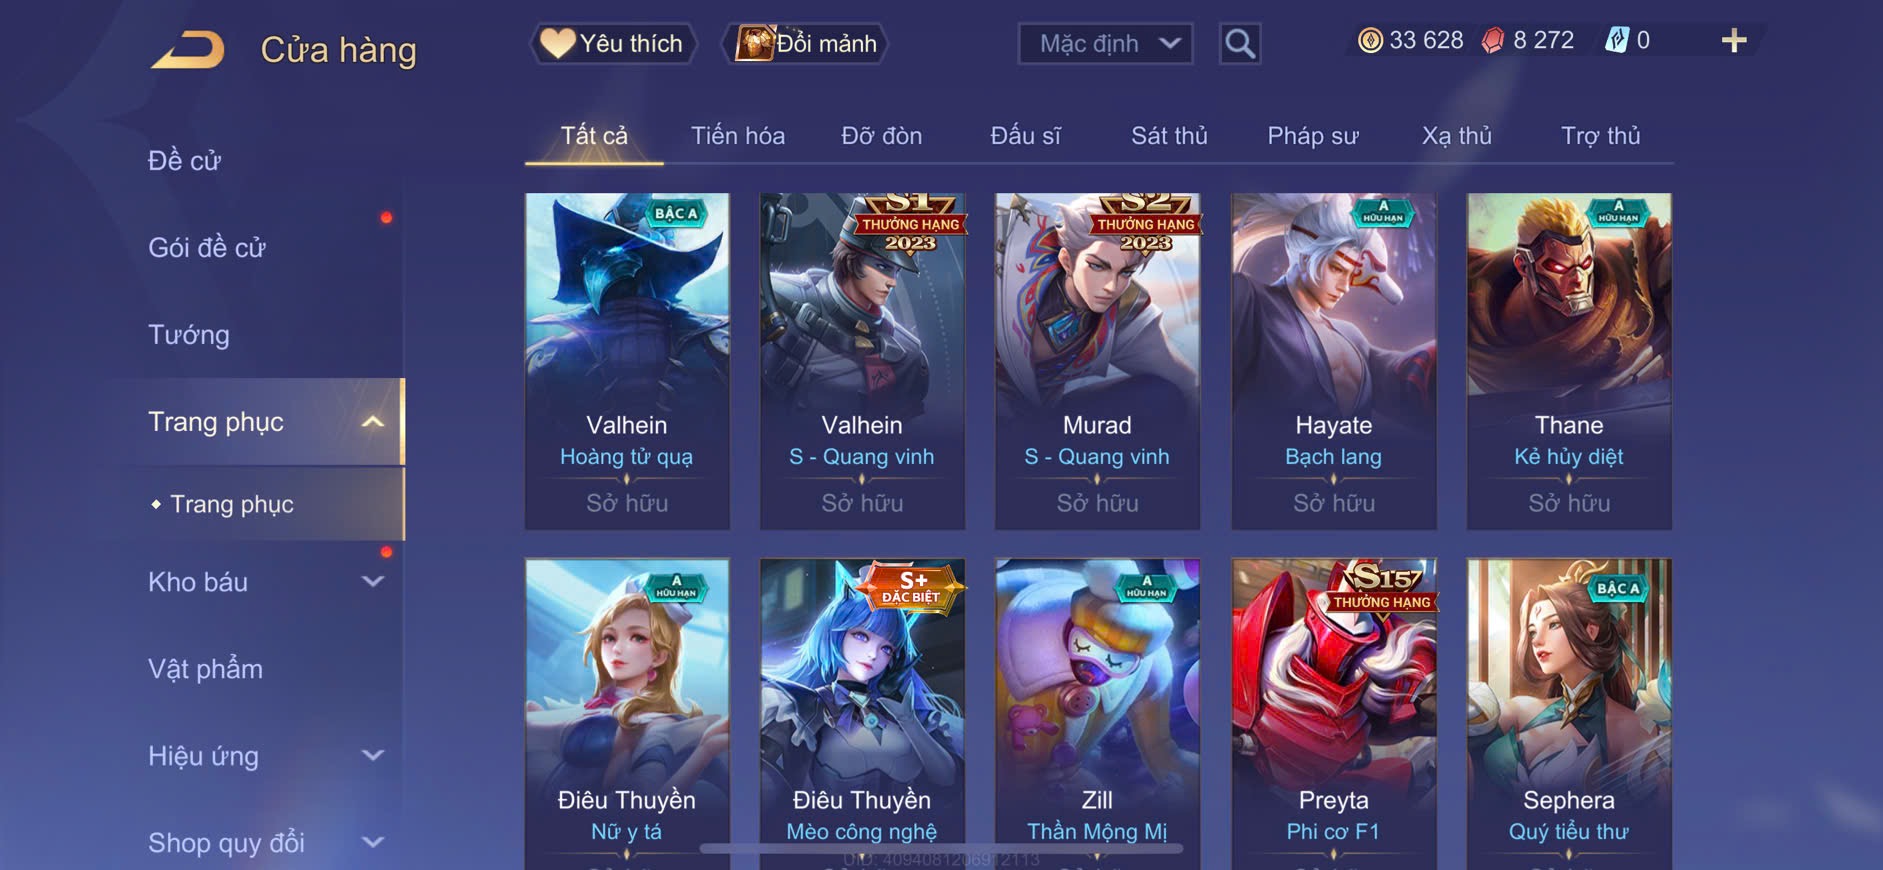Tap the red ruby currency icon
This screenshot has width=1883, height=870.
1492,41
